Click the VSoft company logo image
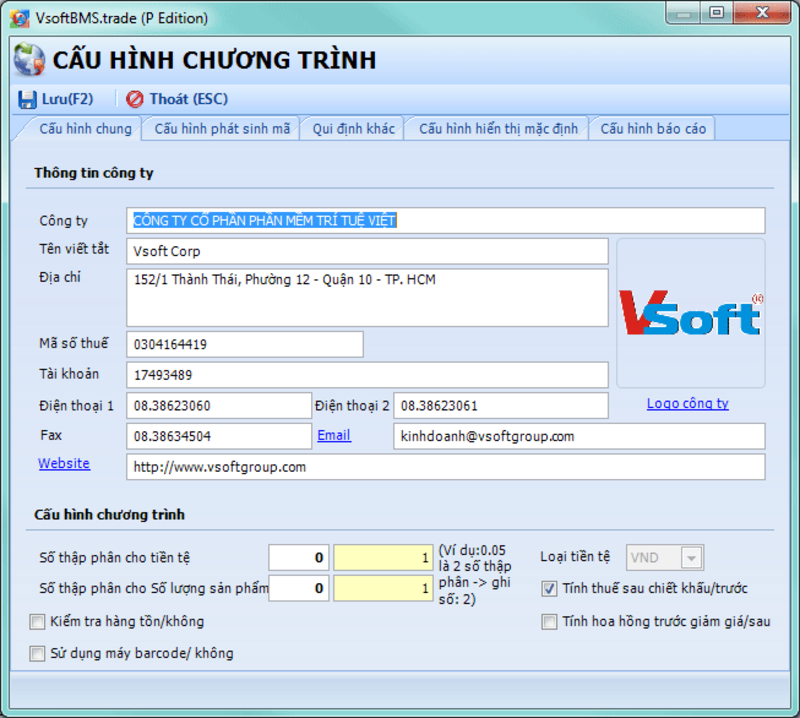Viewport: 800px width, 718px height. [x=690, y=312]
